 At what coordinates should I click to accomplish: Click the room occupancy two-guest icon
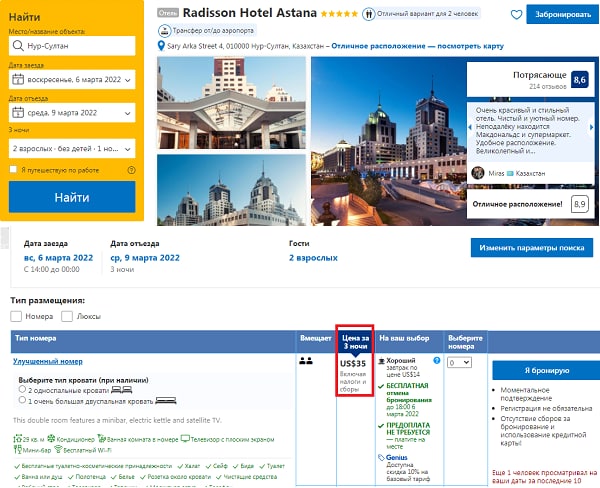(x=306, y=361)
